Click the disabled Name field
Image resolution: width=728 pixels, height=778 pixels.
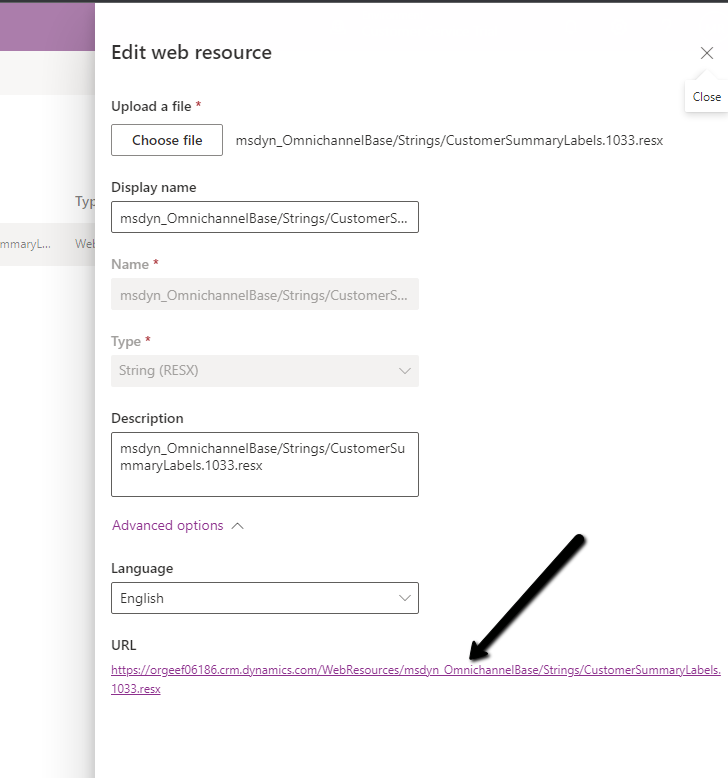pyautogui.click(x=264, y=294)
